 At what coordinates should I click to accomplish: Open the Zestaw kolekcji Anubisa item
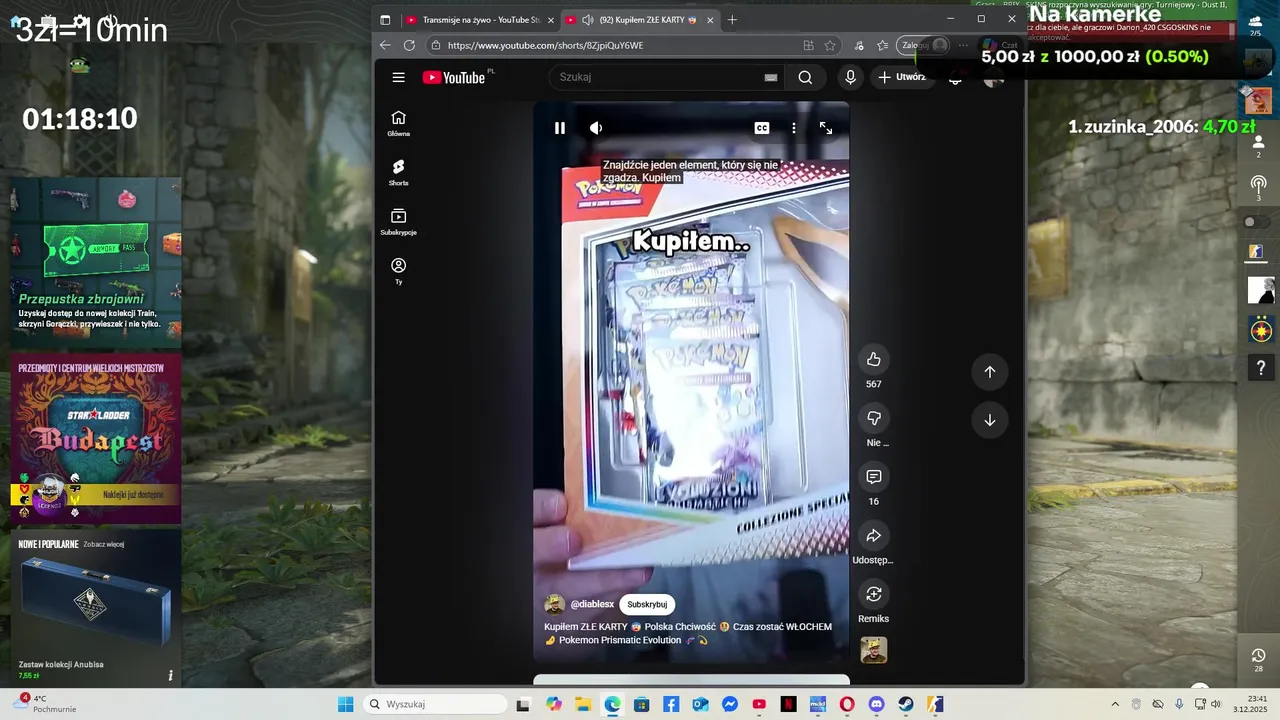(96, 608)
